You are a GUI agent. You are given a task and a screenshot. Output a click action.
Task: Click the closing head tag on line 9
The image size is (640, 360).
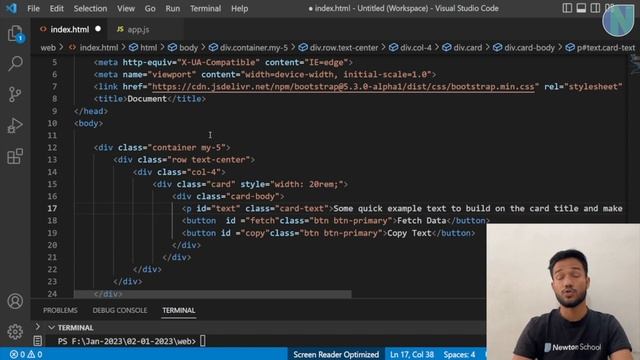[x=91, y=111]
